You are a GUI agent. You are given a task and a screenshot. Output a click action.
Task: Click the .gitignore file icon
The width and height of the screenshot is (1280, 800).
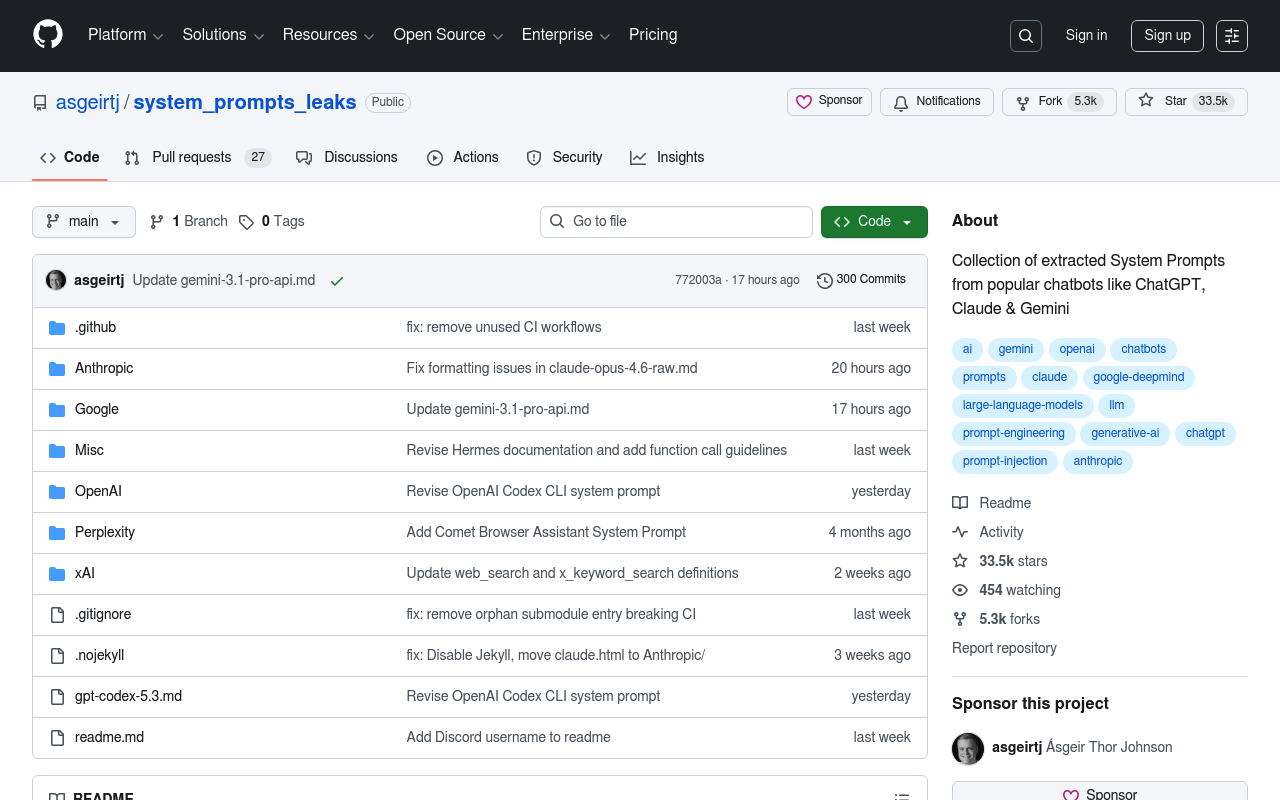[57, 615]
